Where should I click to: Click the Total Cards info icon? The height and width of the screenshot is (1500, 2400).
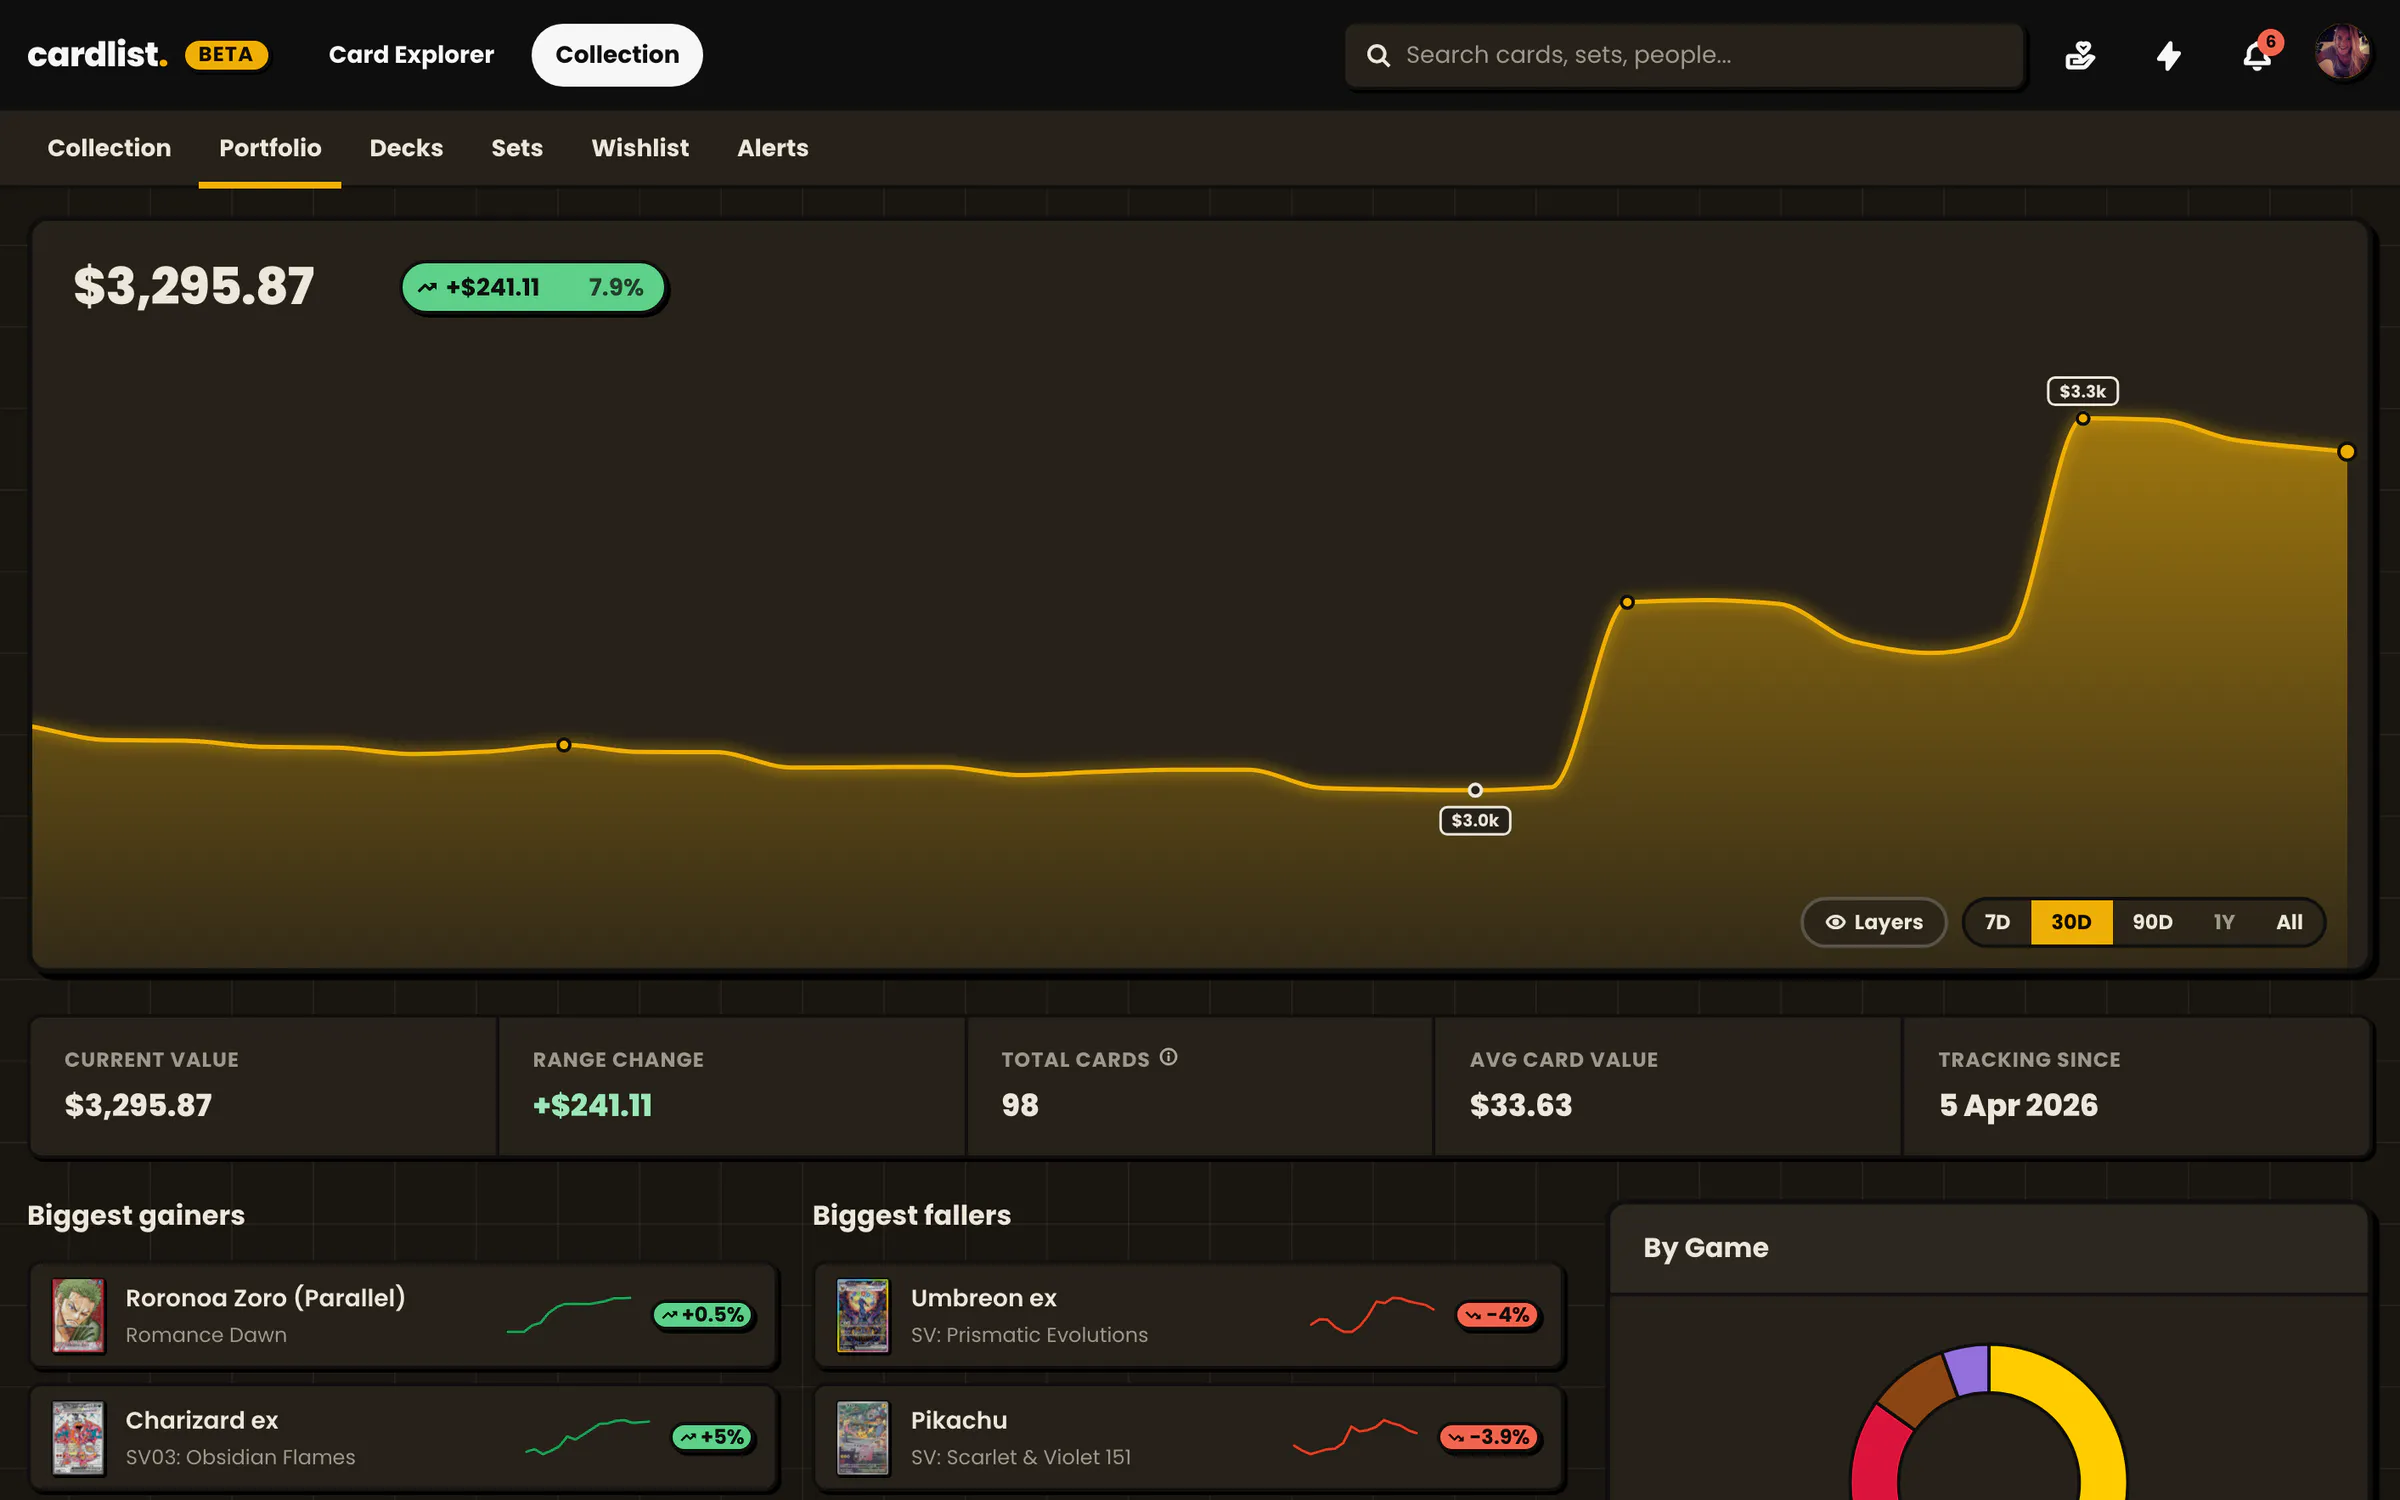(x=1168, y=1057)
